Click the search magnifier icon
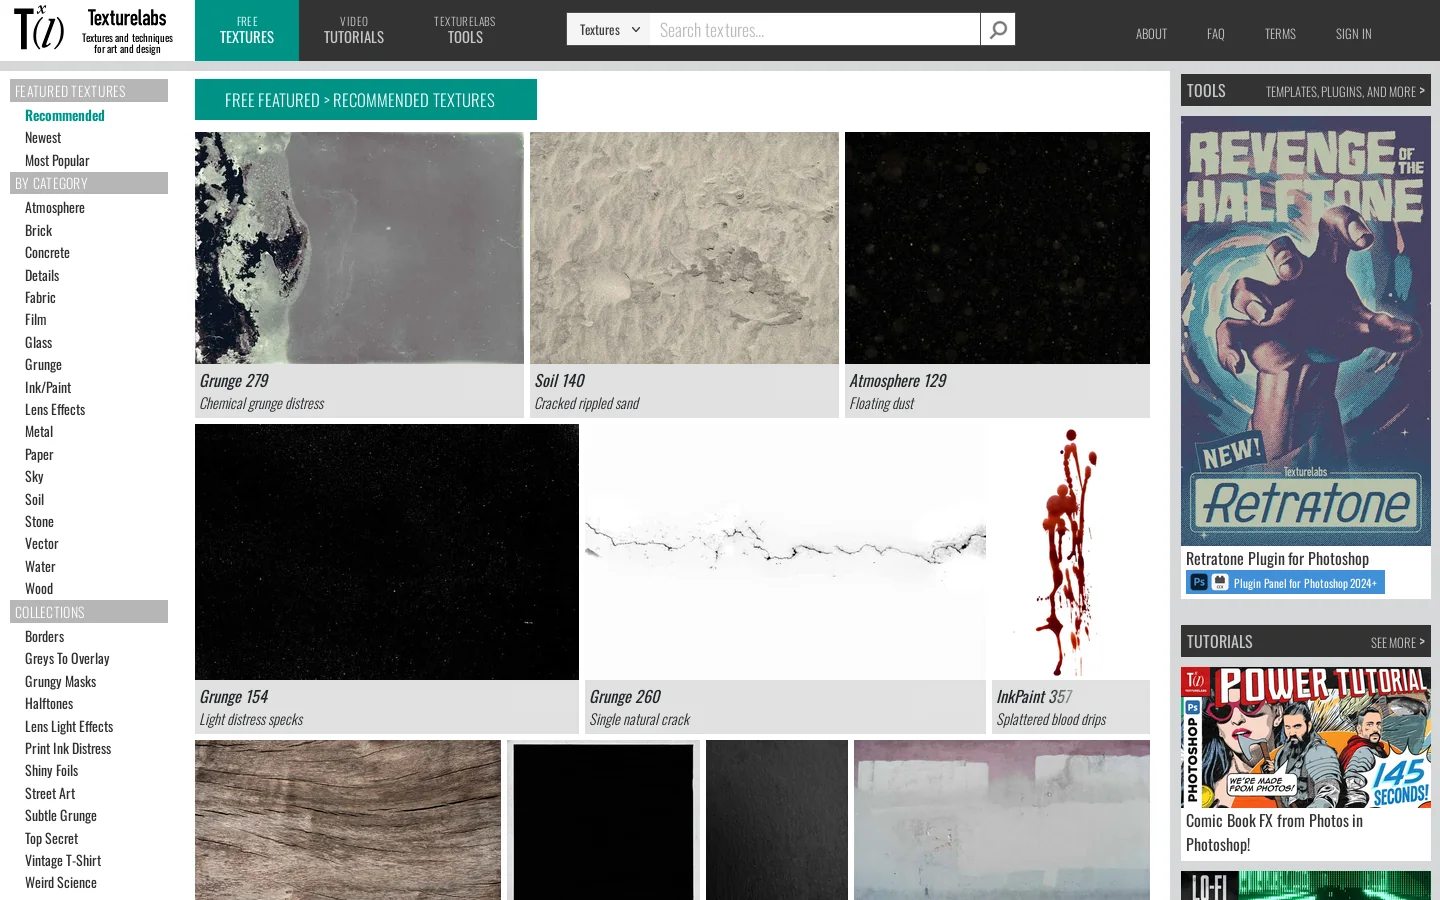The width and height of the screenshot is (1440, 900). [998, 30]
